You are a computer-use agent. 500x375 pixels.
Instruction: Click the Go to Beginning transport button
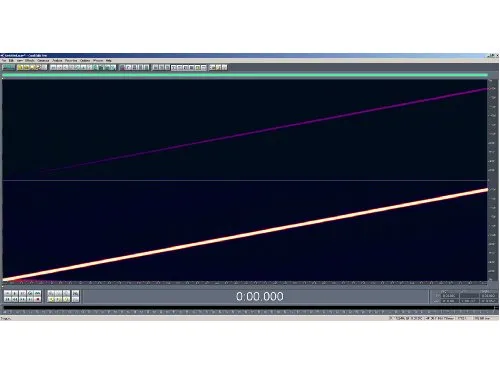tap(7, 299)
